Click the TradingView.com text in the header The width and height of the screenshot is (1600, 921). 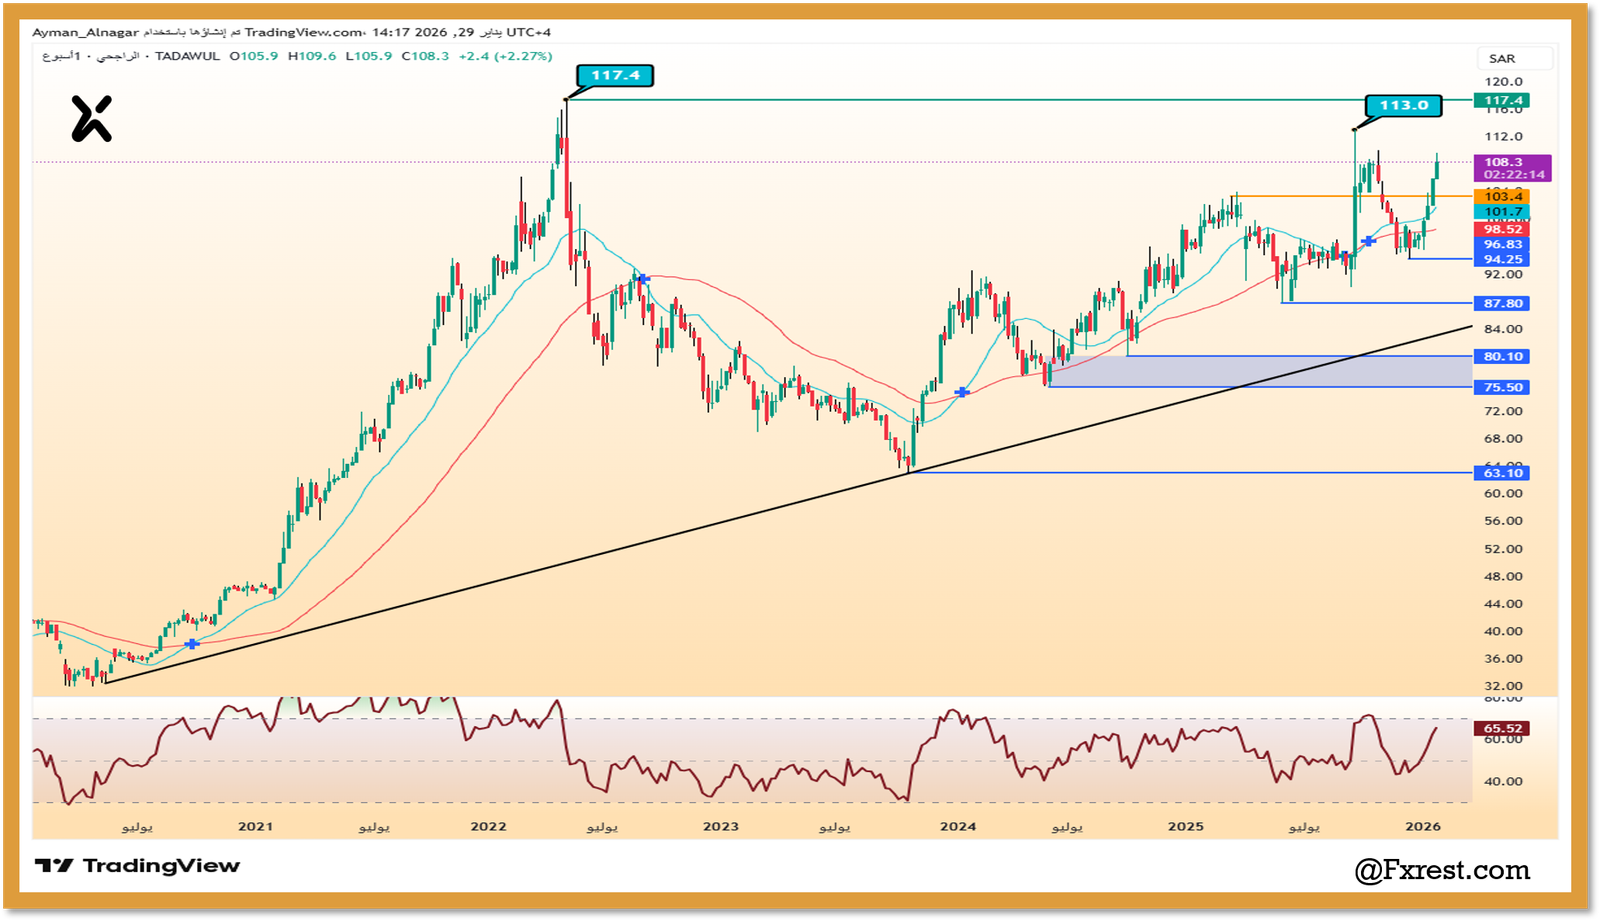click(304, 32)
